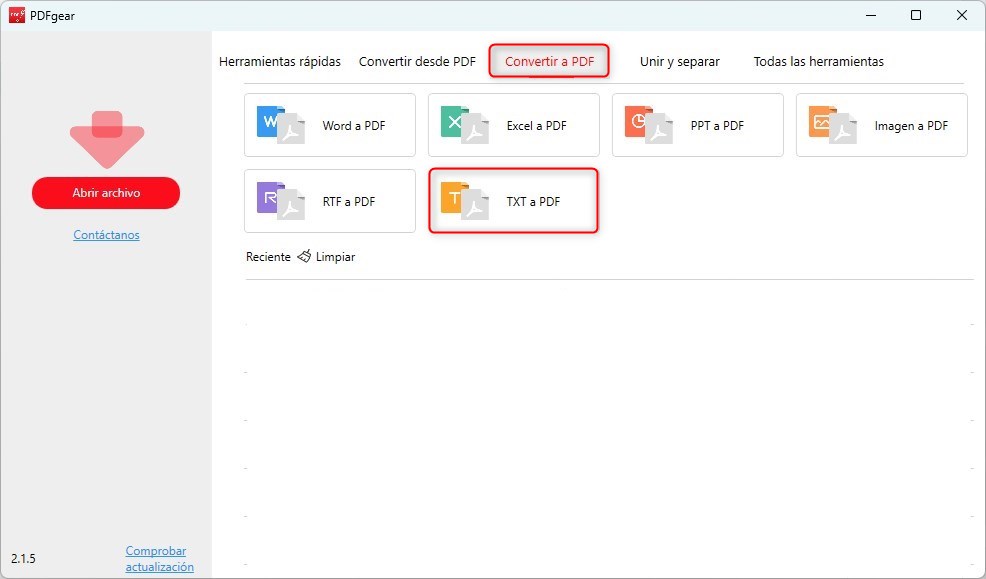Viewport: 986px width, 579px height.
Task: Open the Contáctanos link
Action: point(105,234)
